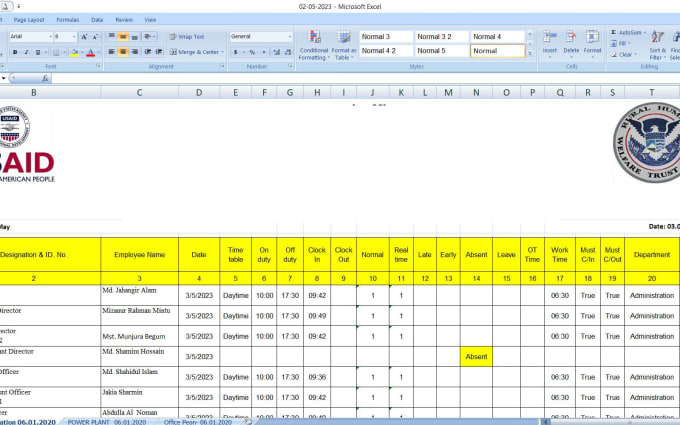Click the Increase Font Size icon
This screenshot has height=425, width=680.
(85, 37)
